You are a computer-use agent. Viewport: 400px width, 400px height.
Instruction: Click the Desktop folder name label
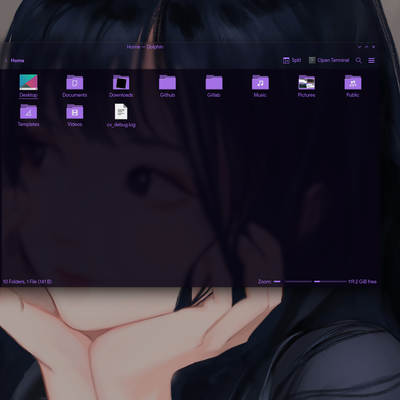click(28, 95)
